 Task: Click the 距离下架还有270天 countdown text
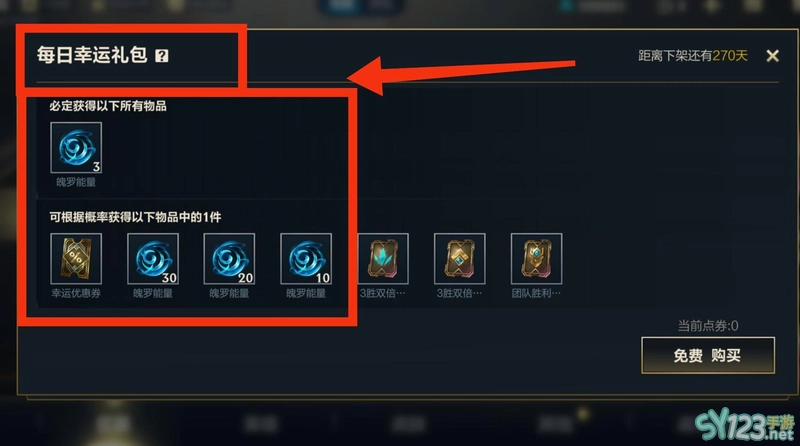pyautogui.click(x=693, y=56)
